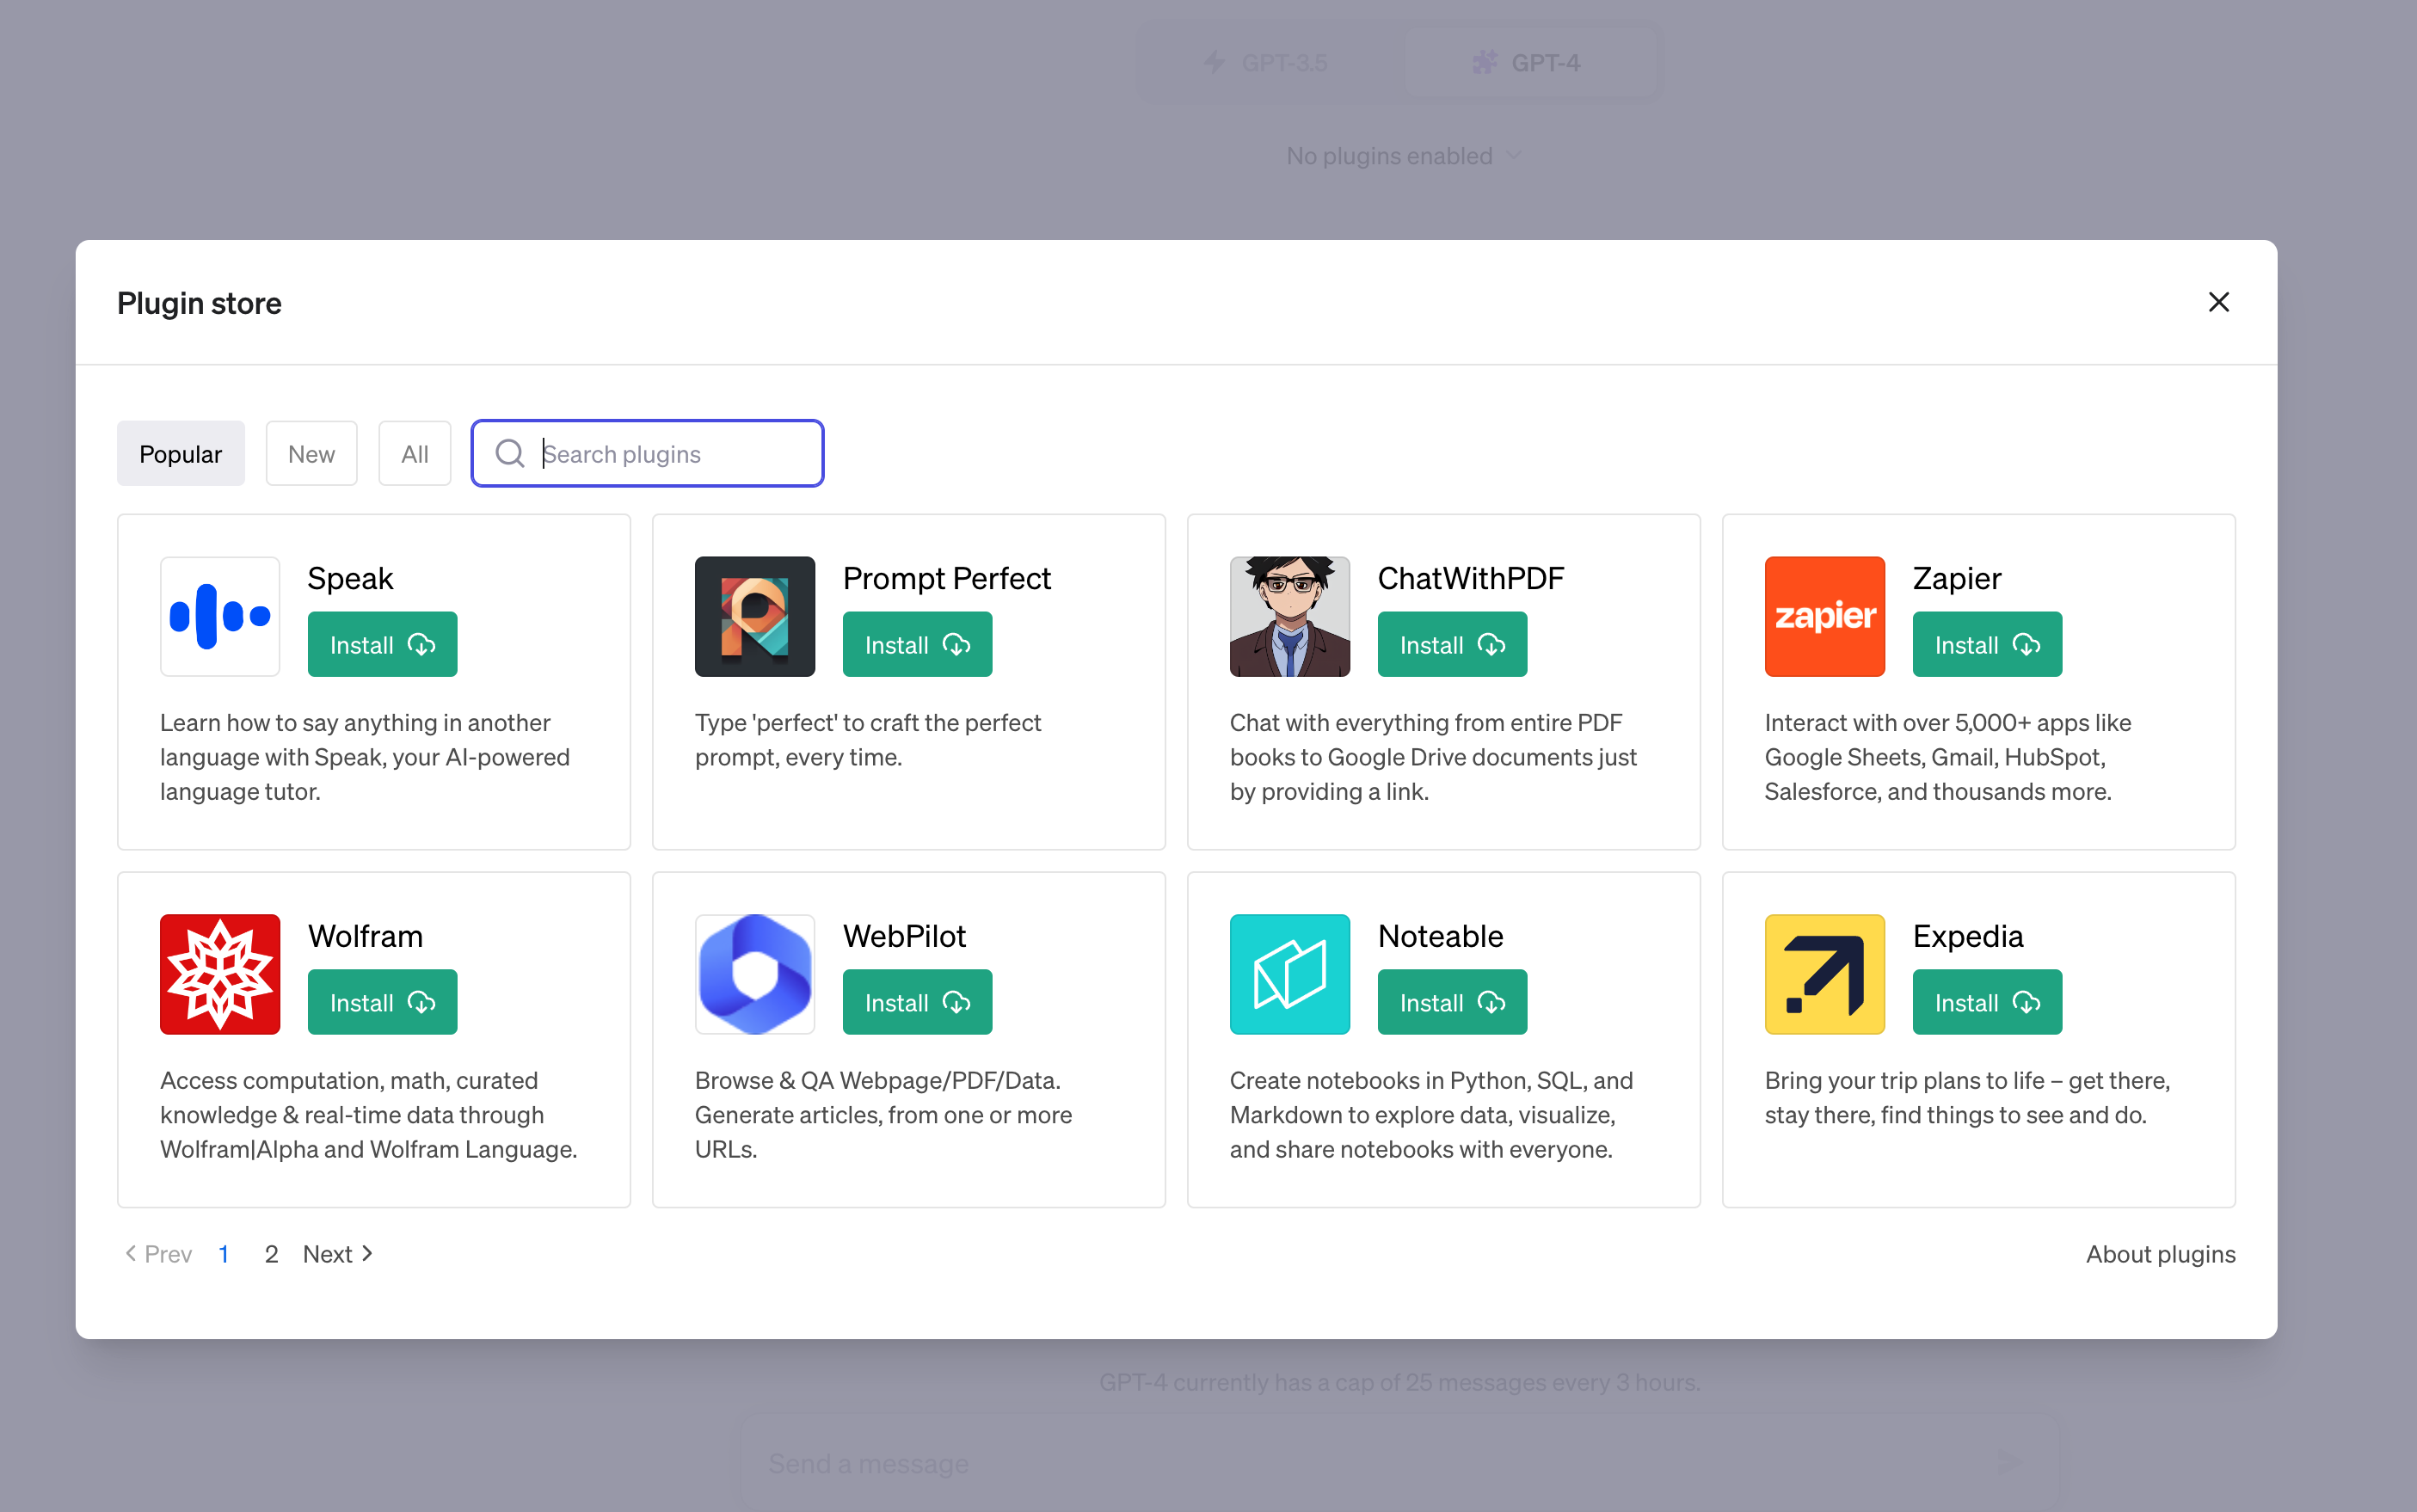Install the WebPilot plugin

(x=918, y=1002)
